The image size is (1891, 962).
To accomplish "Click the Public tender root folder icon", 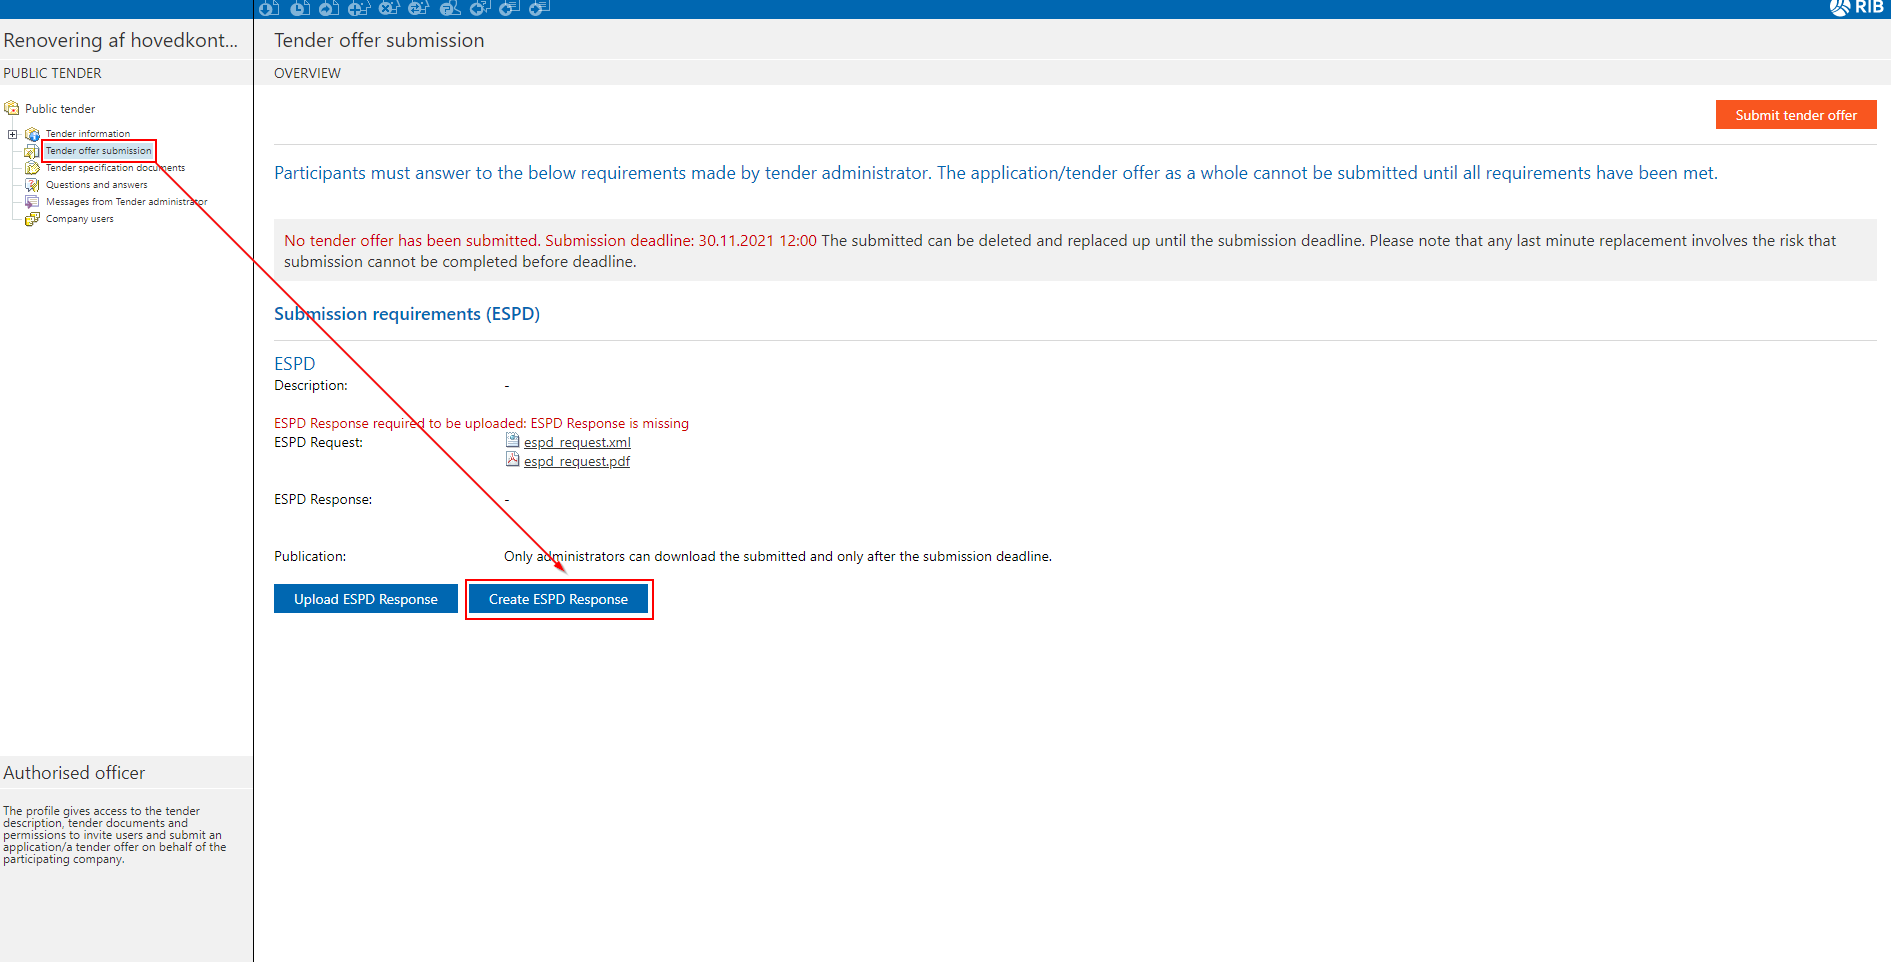I will coord(12,108).
